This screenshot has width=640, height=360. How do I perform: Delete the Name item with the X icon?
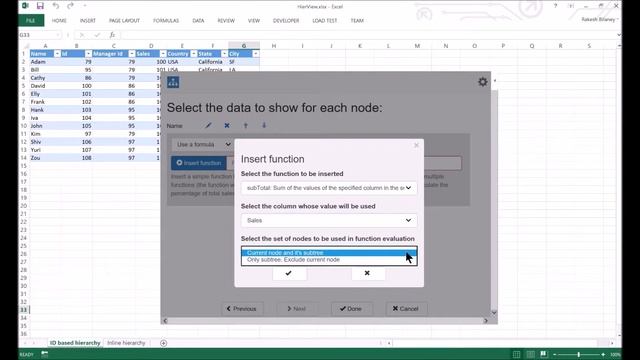[x=227, y=126]
